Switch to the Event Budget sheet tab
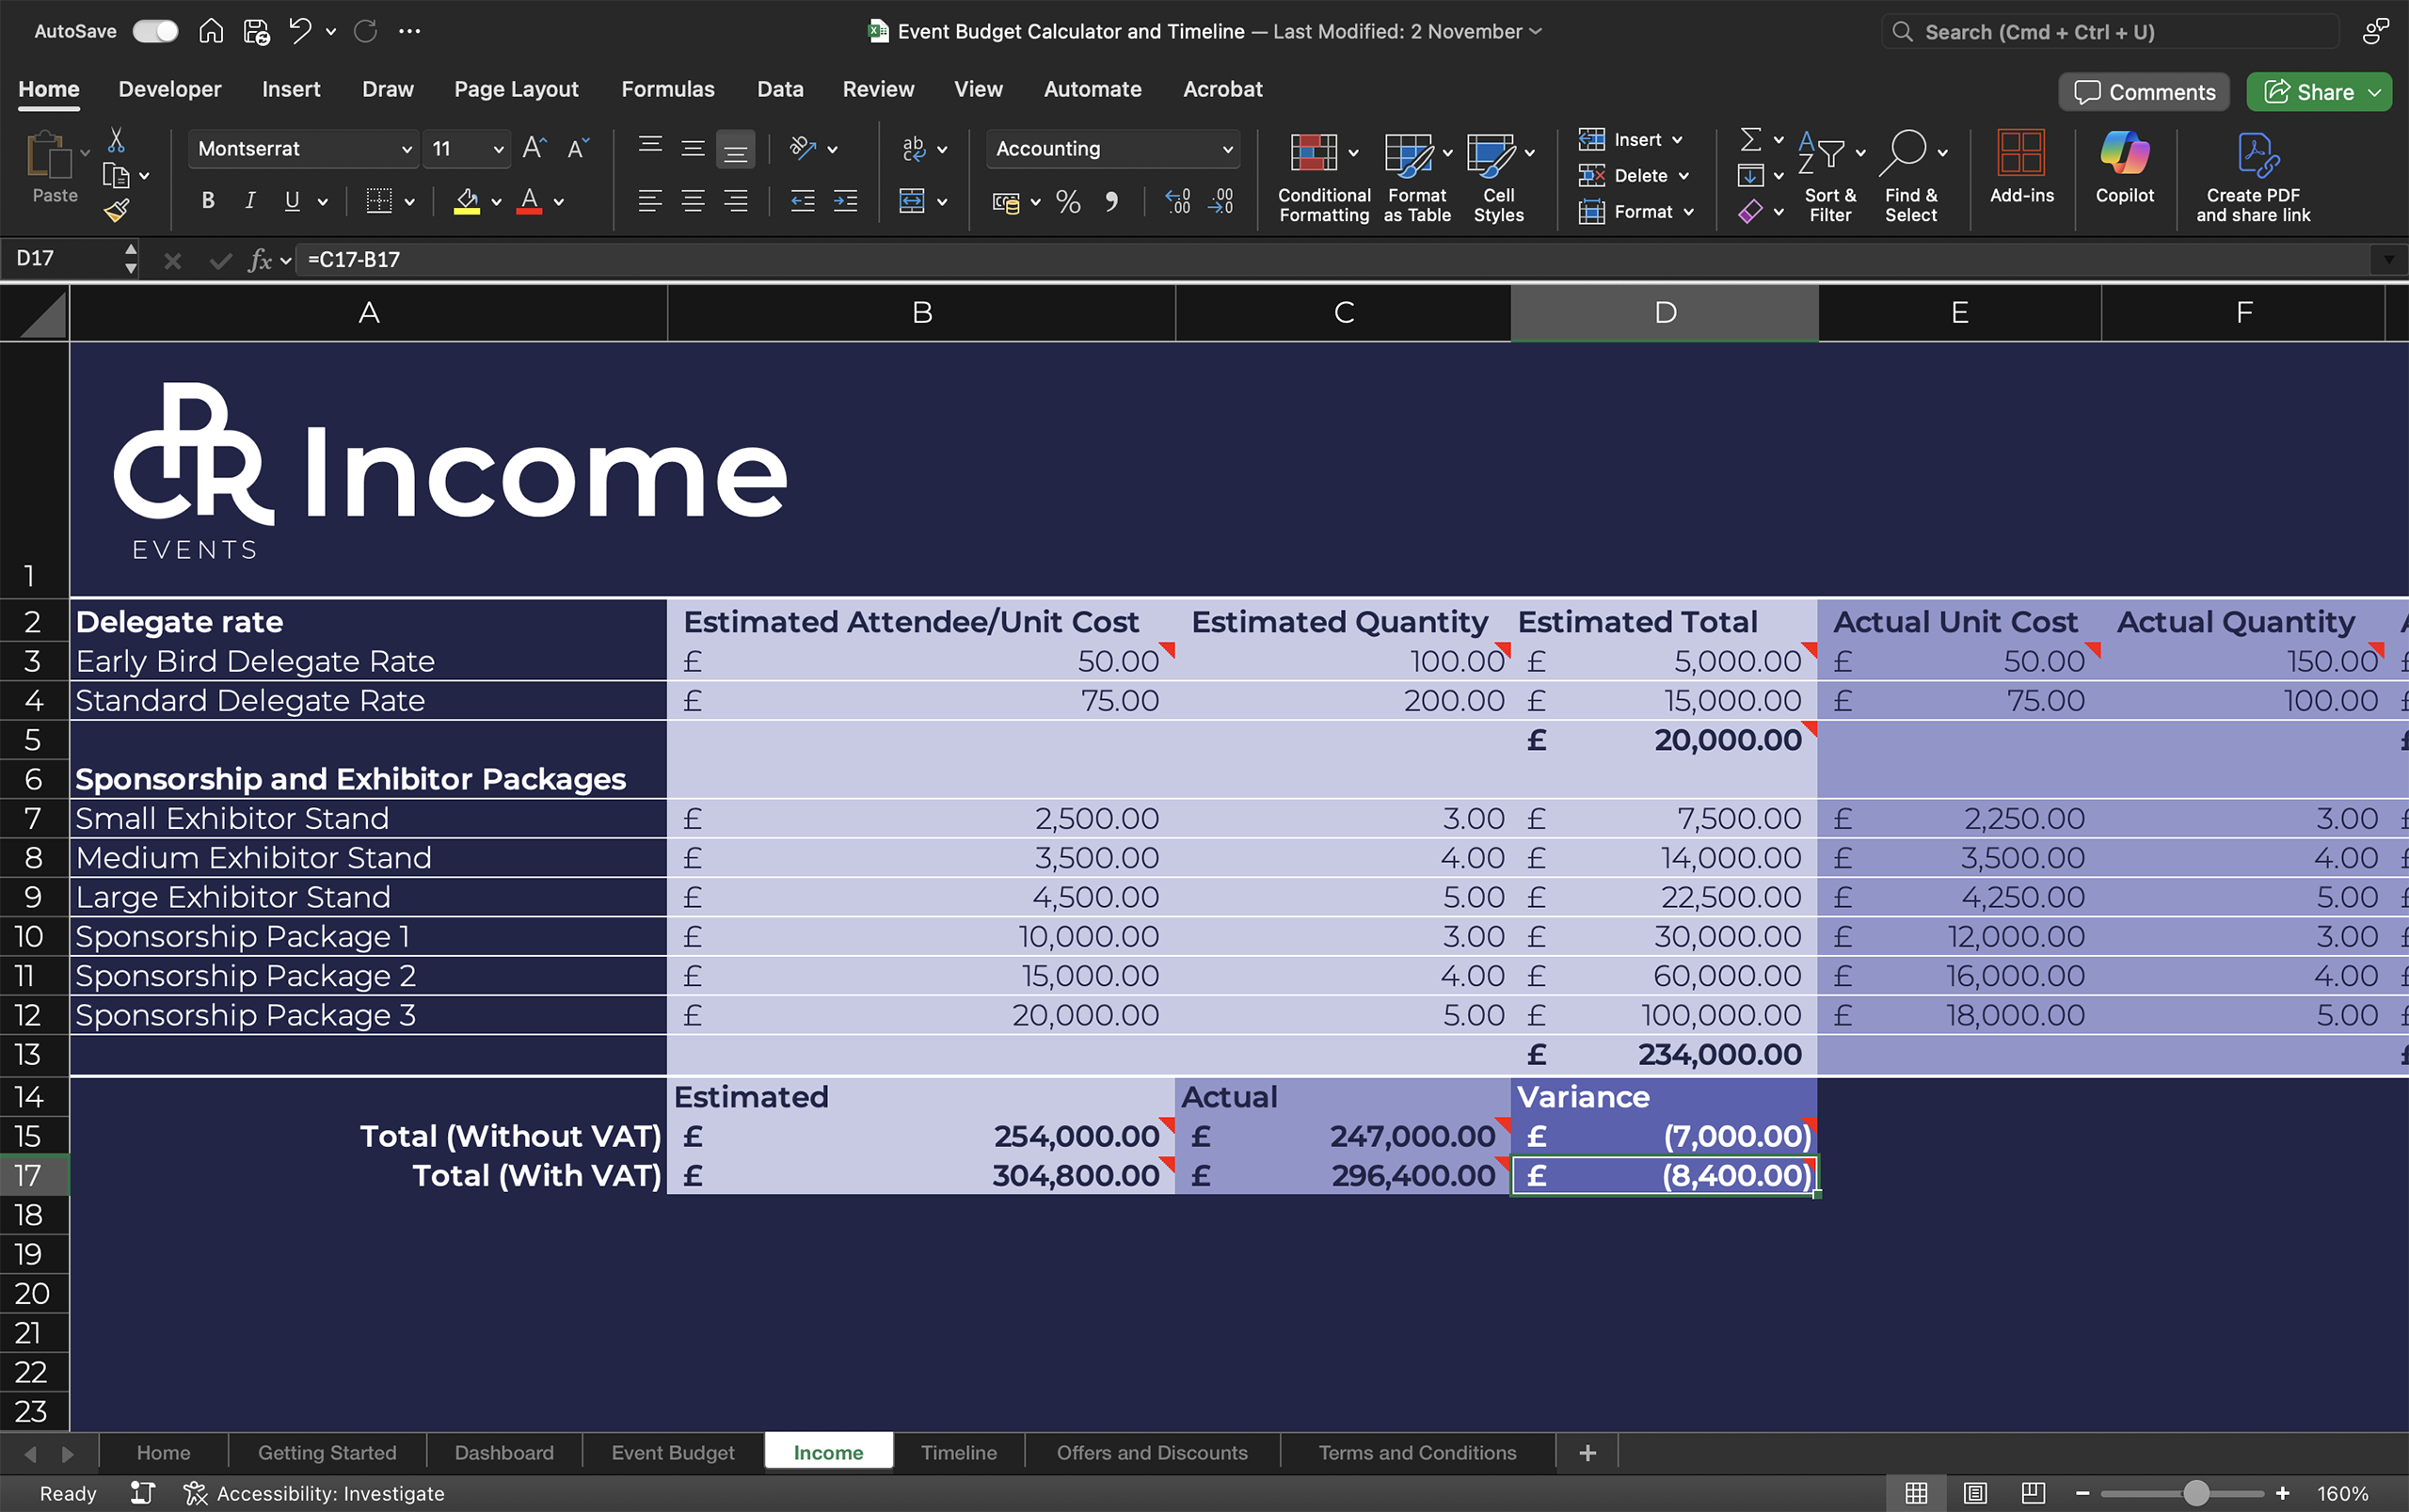Viewport: 2409px width, 1512px height. coord(672,1452)
